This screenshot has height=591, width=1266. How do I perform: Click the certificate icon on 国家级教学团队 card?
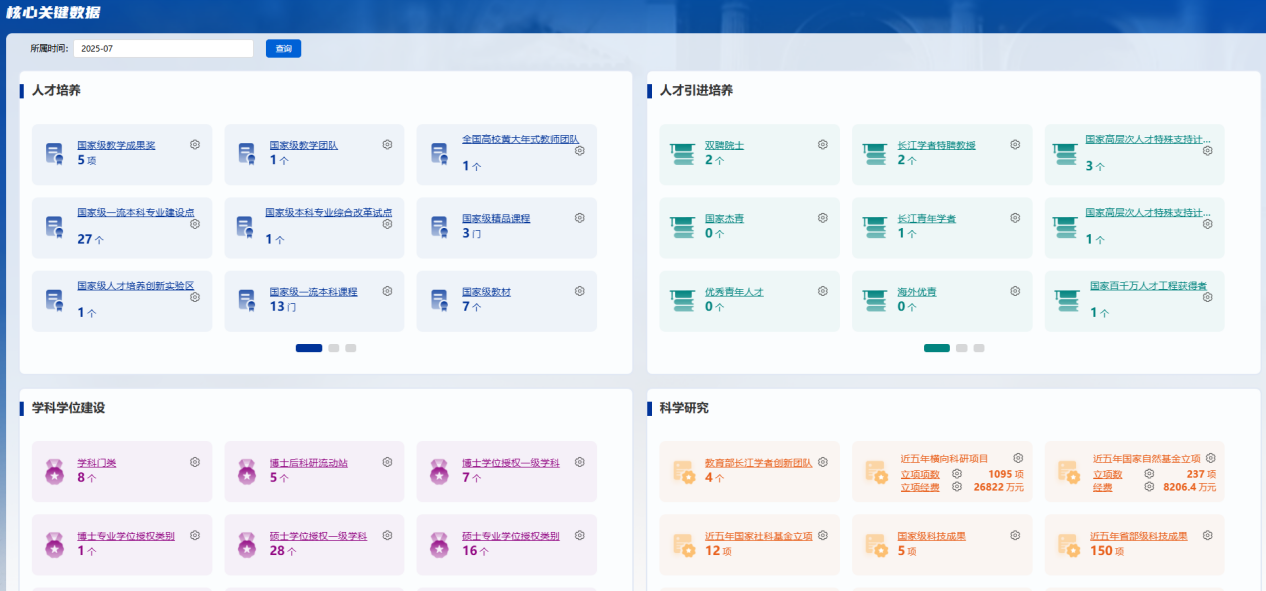pos(246,154)
